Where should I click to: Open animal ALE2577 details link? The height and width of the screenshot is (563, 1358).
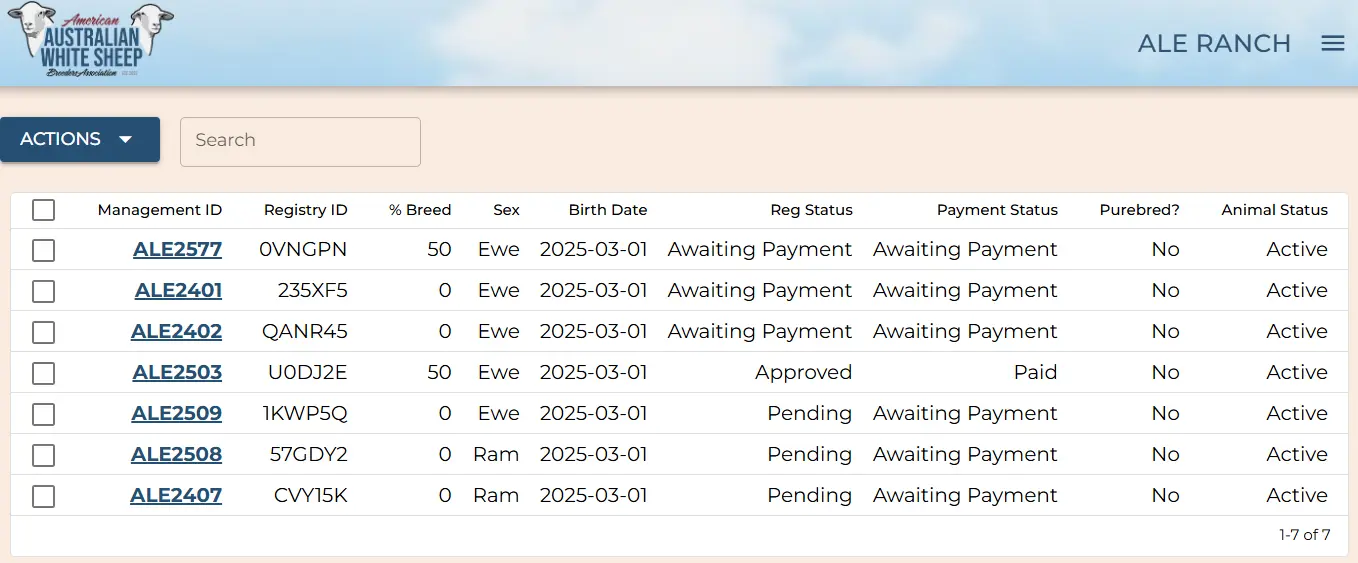[177, 250]
